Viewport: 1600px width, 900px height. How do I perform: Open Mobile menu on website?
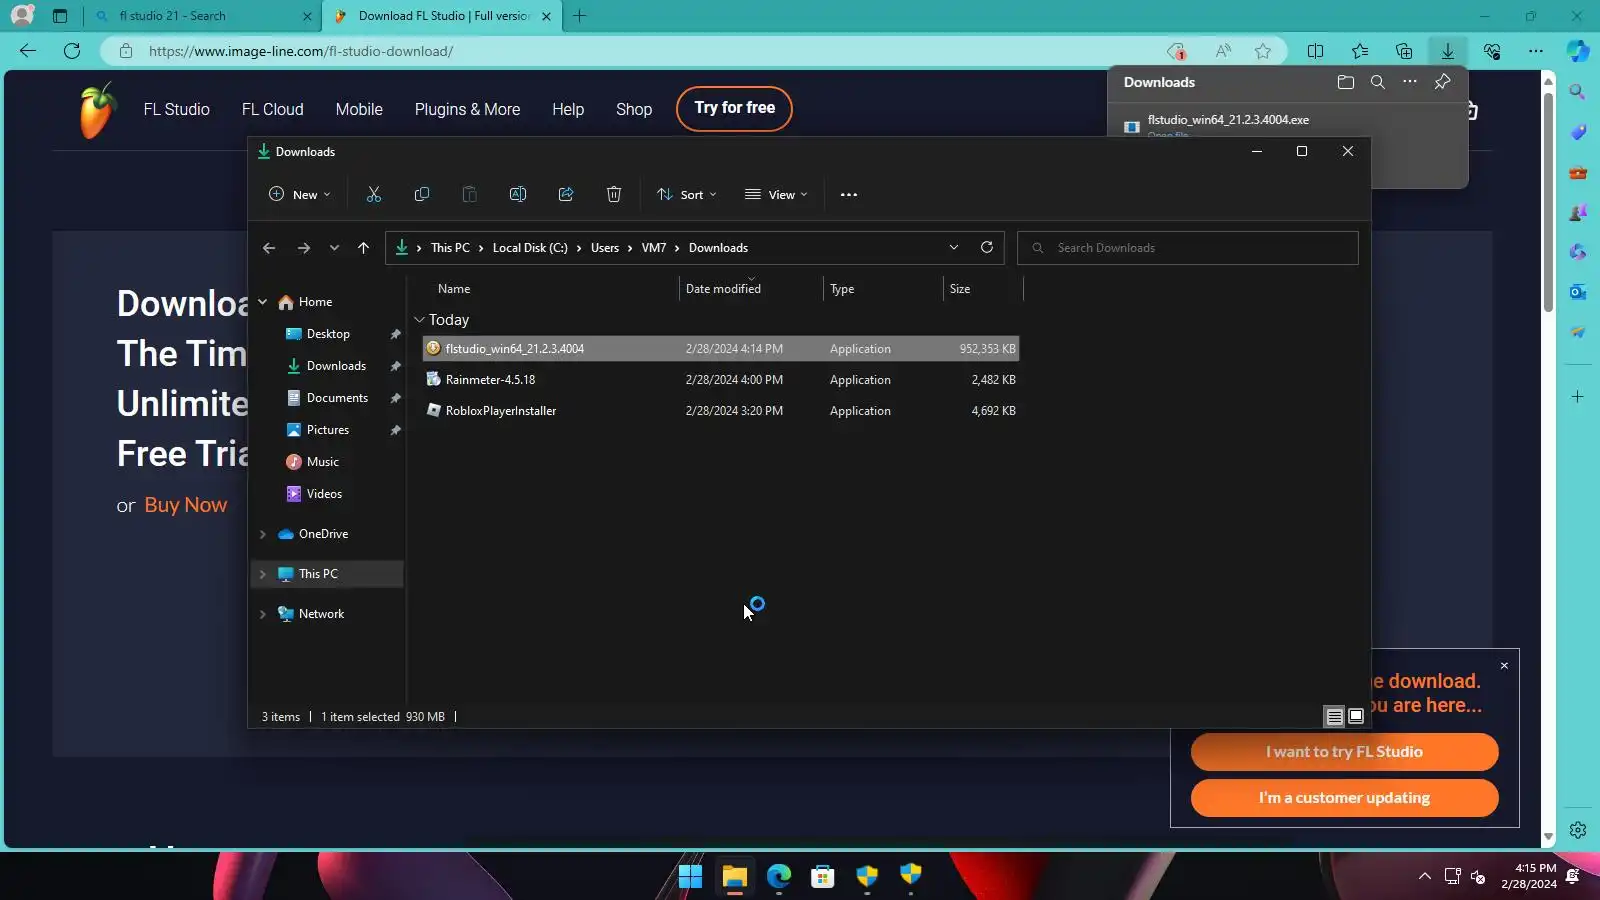[359, 110]
